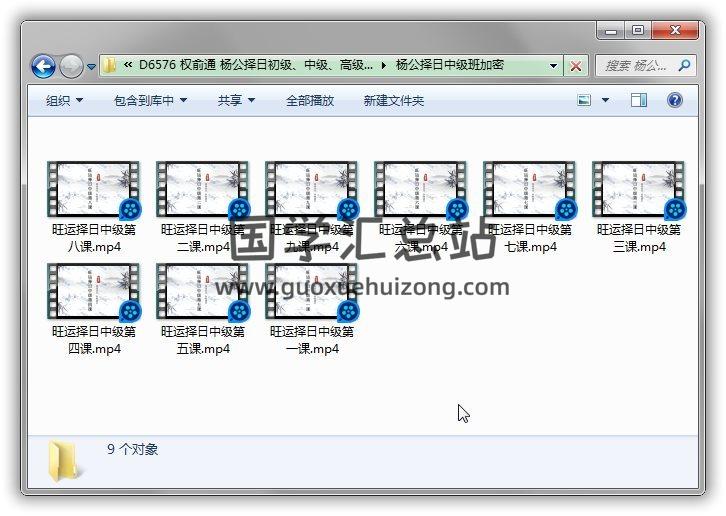The height and width of the screenshot is (516, 726).
Task: Select the file 旺运择日中级第九课.mp4 thumbnail
Action: [x=311, y=189]
